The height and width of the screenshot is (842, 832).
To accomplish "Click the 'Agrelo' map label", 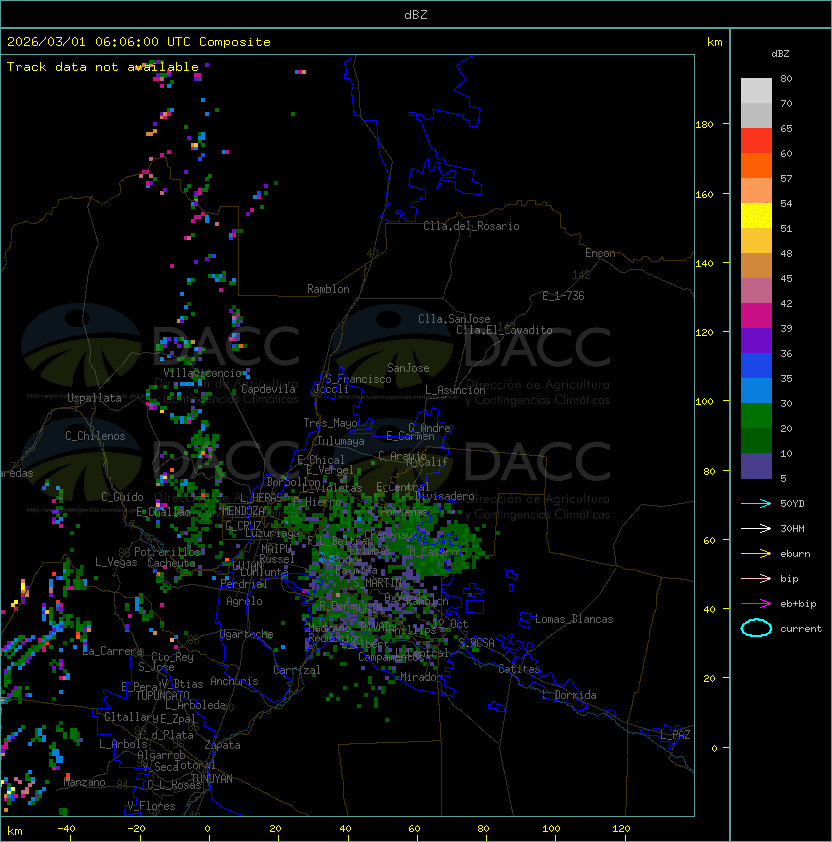I will [x=244, y=601].
